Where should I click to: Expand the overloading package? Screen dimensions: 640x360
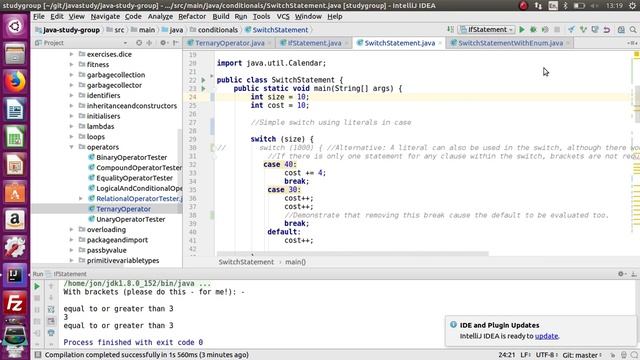click(71, 229)
